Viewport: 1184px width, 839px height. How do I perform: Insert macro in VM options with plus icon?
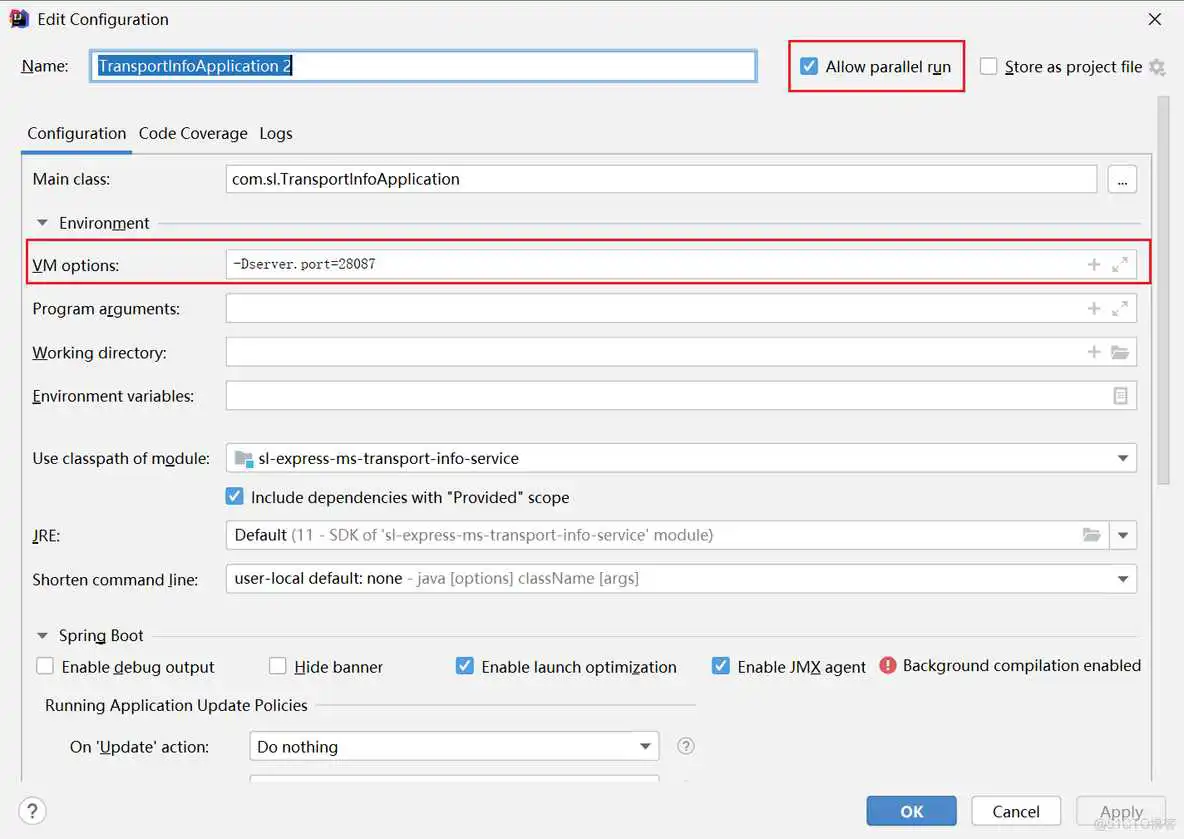pyautogui.click(x=1094, y=265)
